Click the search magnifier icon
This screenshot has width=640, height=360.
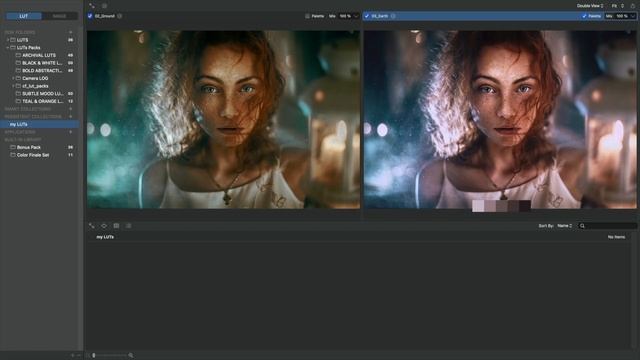pyautogui.click(x=582, y=226)
